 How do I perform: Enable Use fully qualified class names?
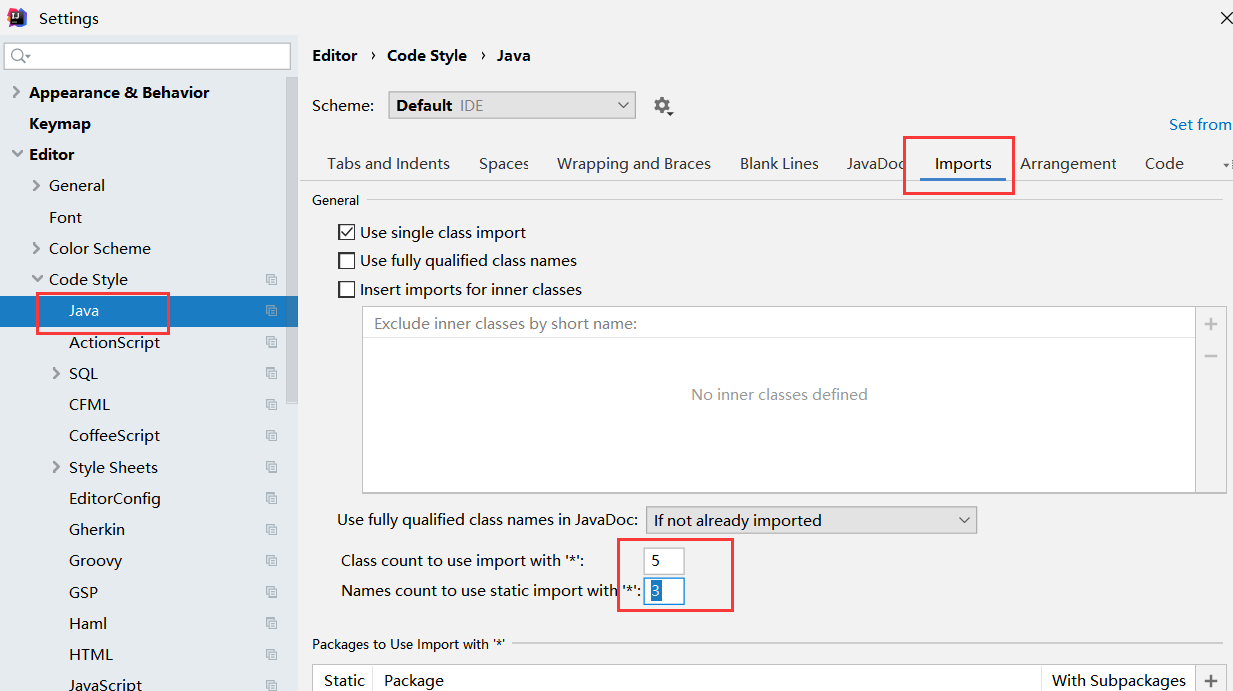[x=347, y=261]
